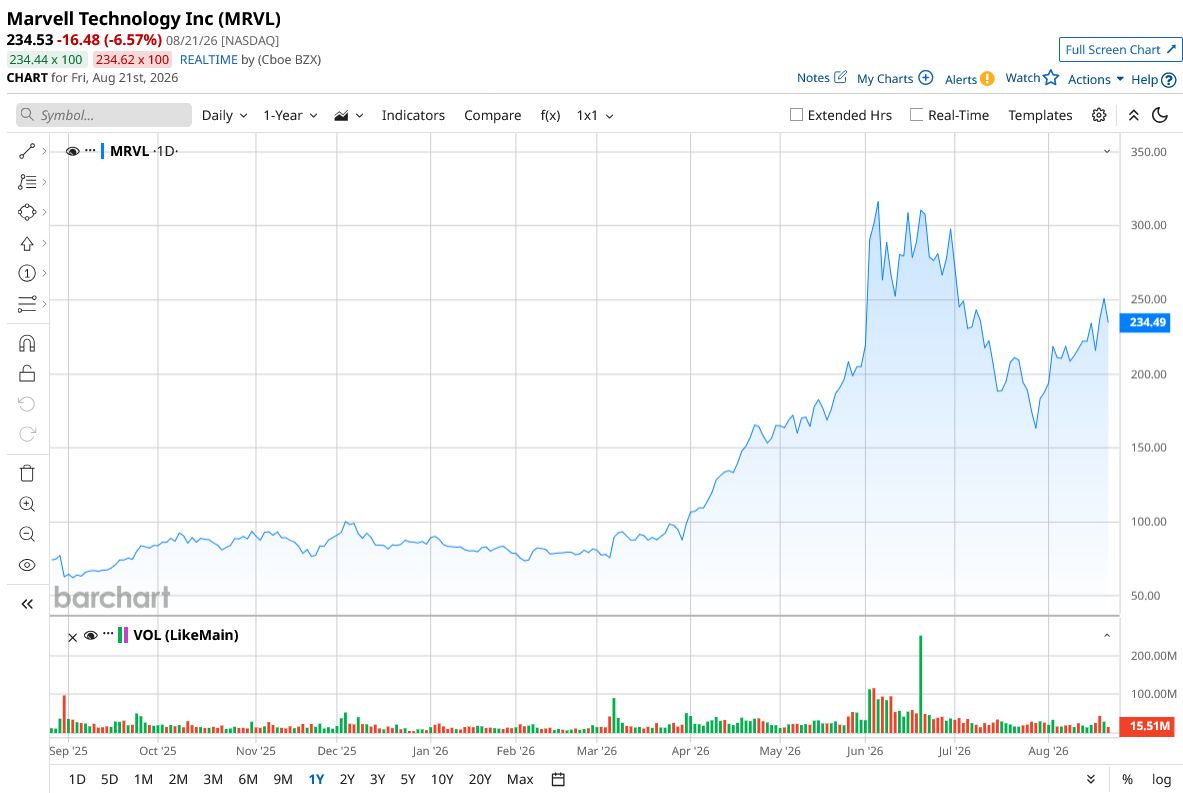Open the Daily frequency dropdown
Viewport: 1183px width, 793px height.
pyautogui.click(x=224, y=115)
